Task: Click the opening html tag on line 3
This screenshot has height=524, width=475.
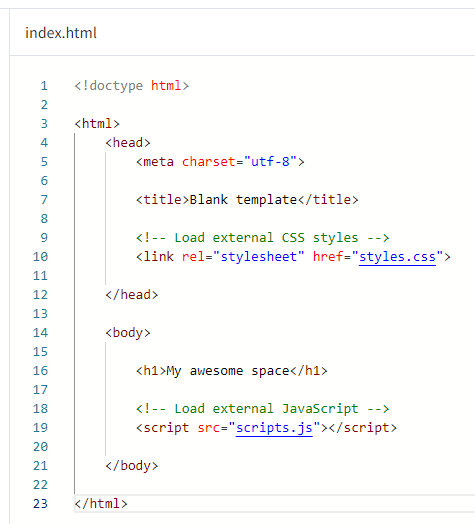Action: (x=97, y=124)
